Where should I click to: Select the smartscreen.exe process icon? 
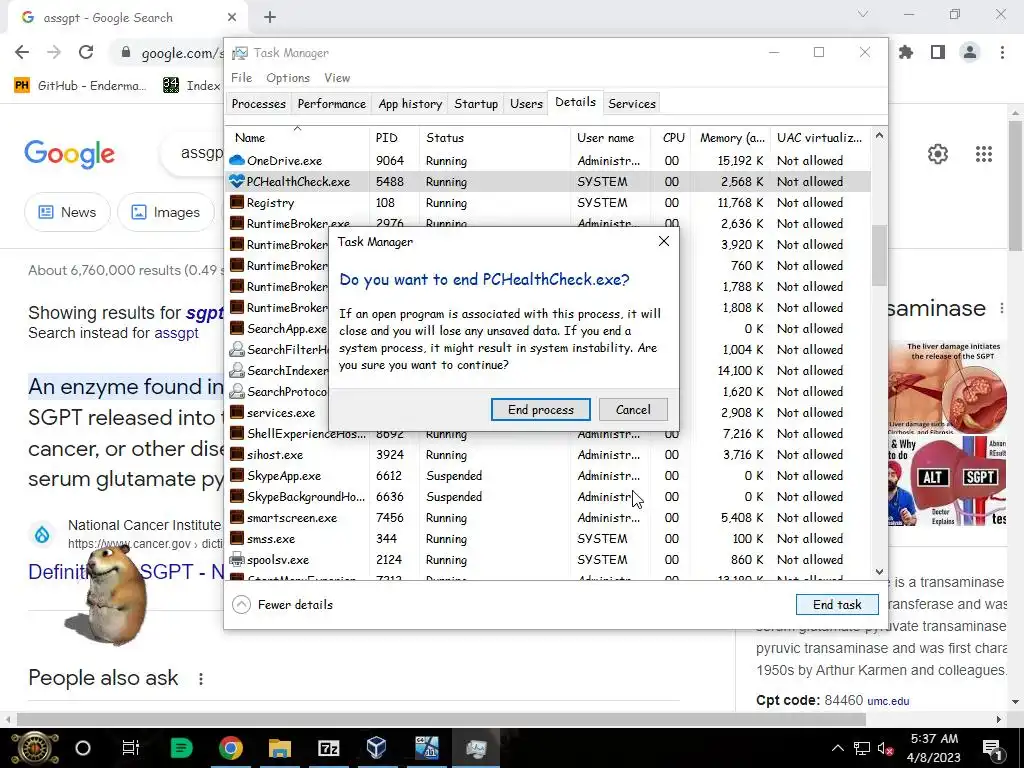(x=237, y=518)
